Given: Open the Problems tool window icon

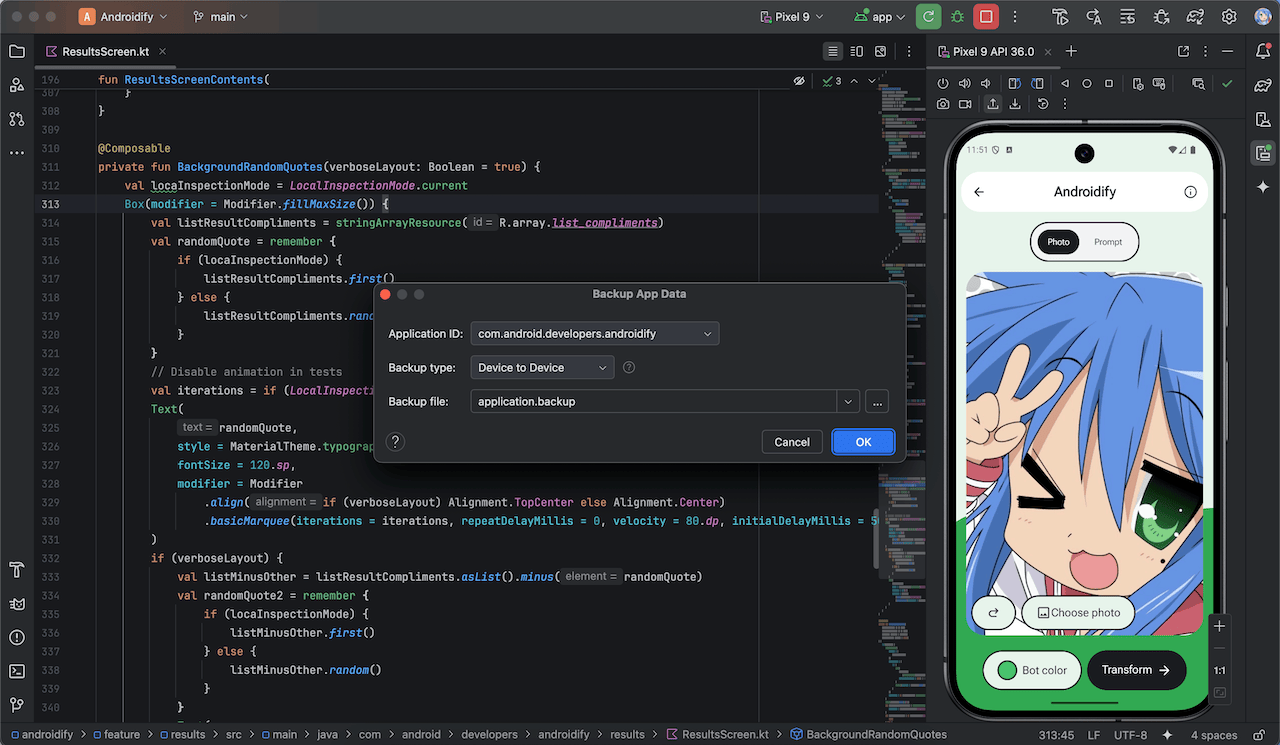Looking at the screenshot, I should [17, 637].
